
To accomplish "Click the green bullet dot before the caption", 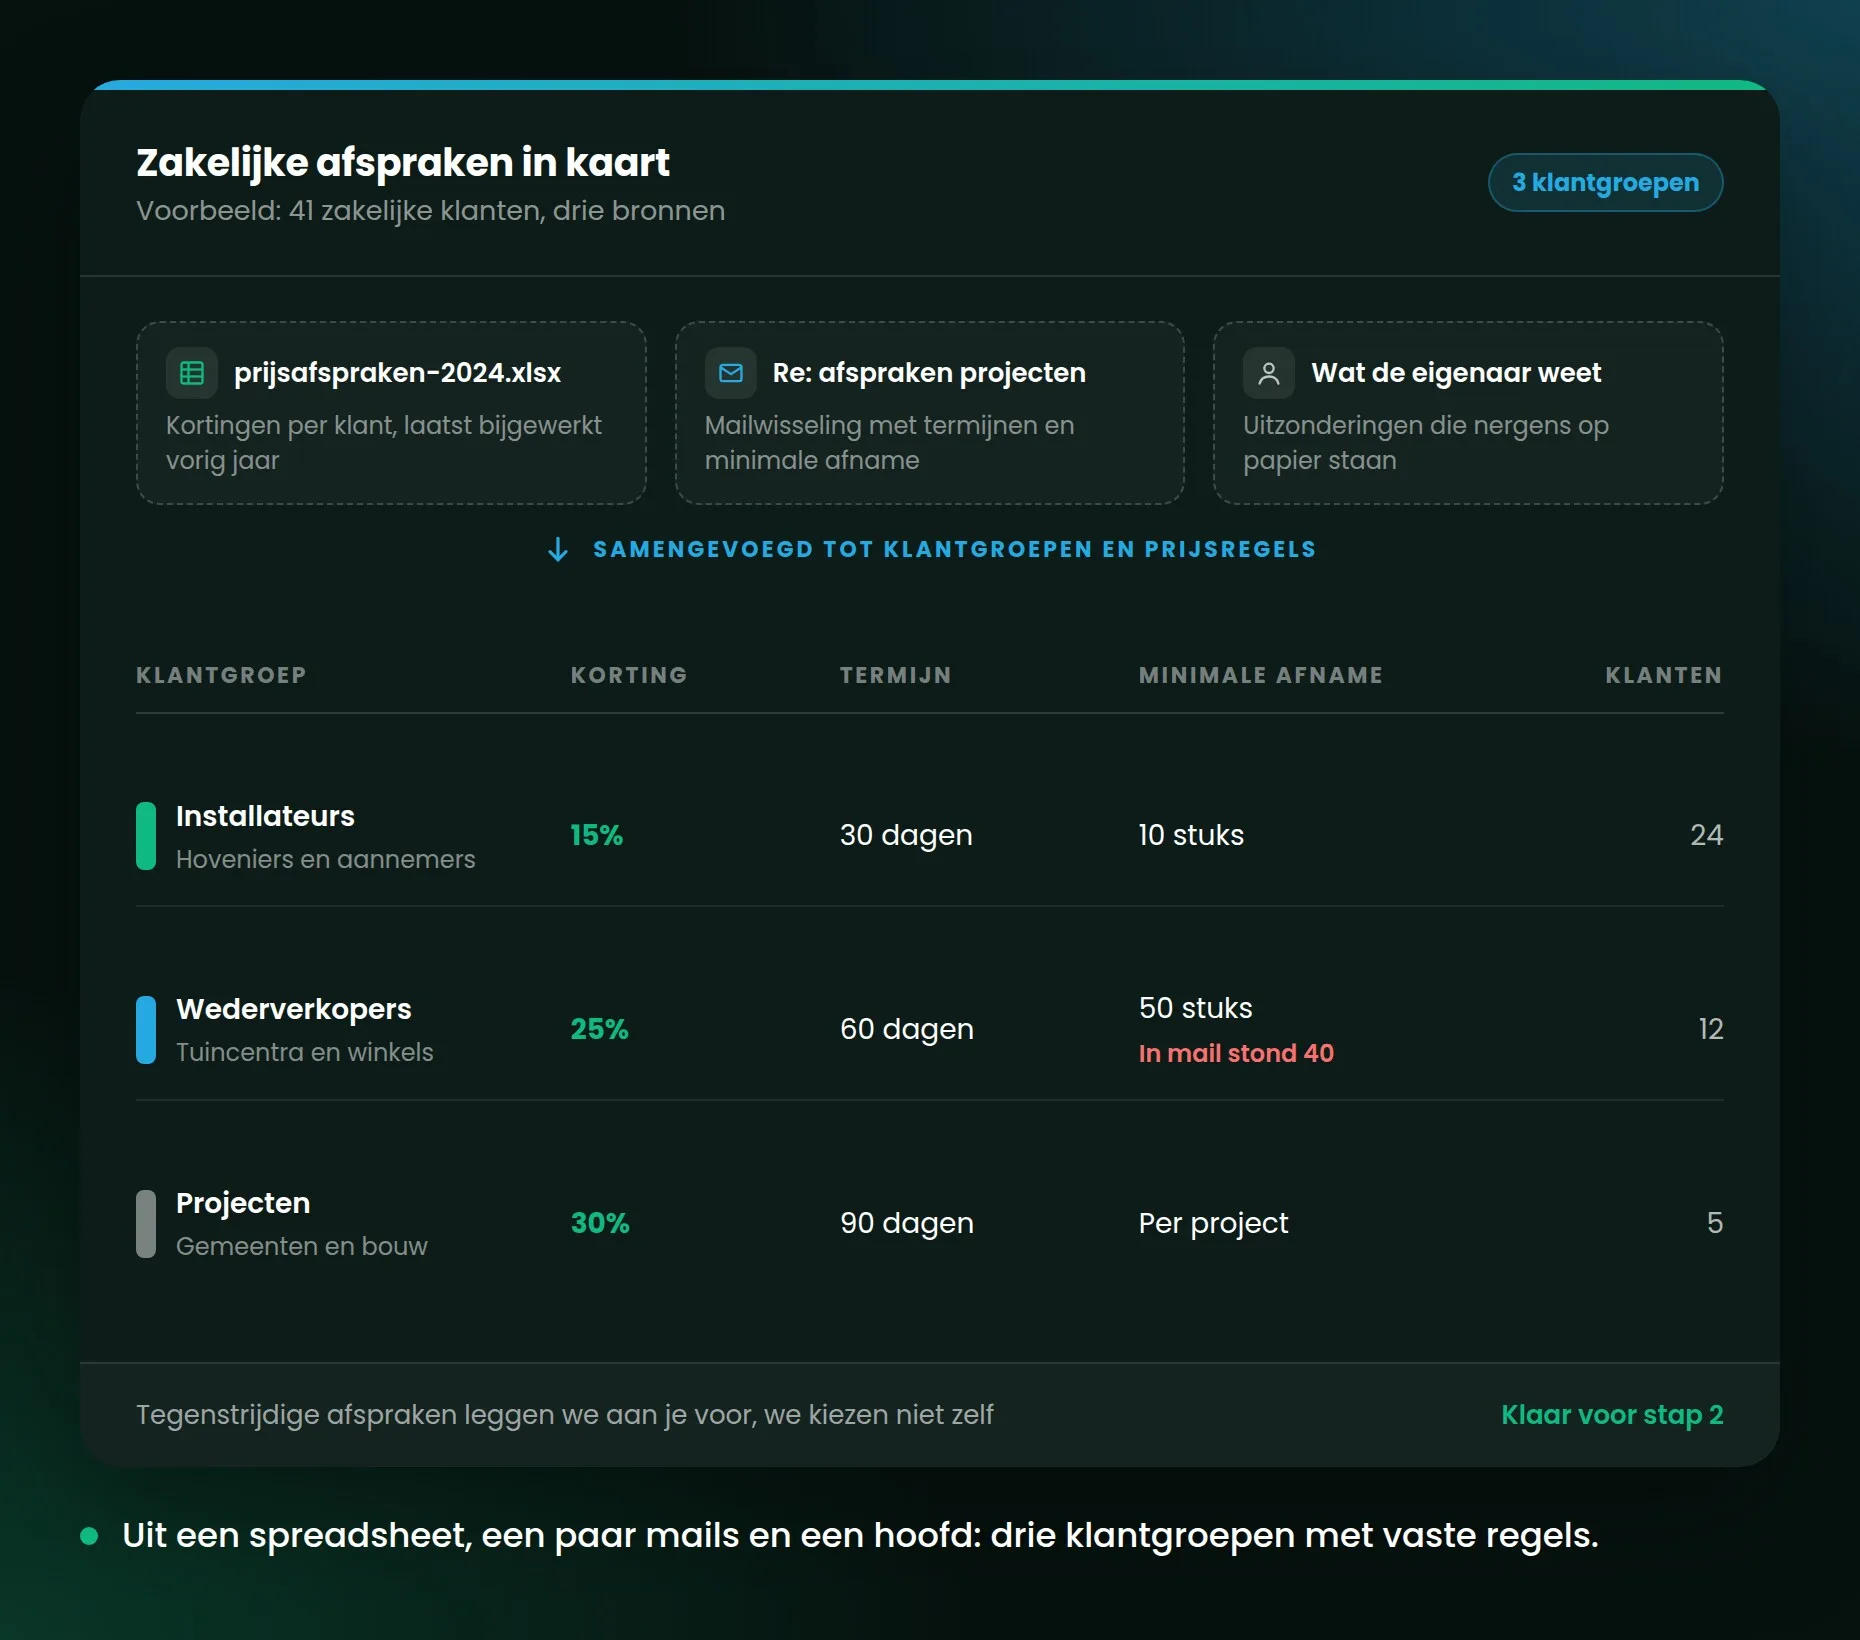I will (x=89, y=1536).
